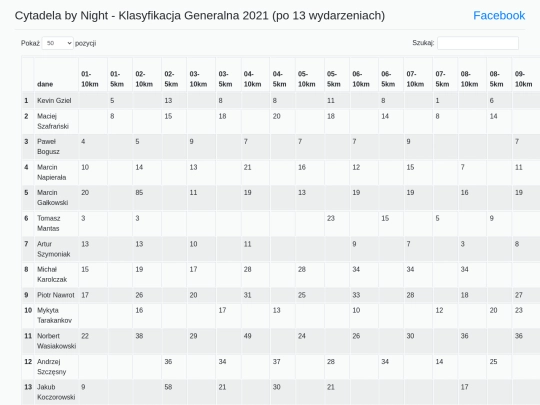Open the Pokaż entries-per-page dropdown
The image size is (540, 405).
click(58, 43)
